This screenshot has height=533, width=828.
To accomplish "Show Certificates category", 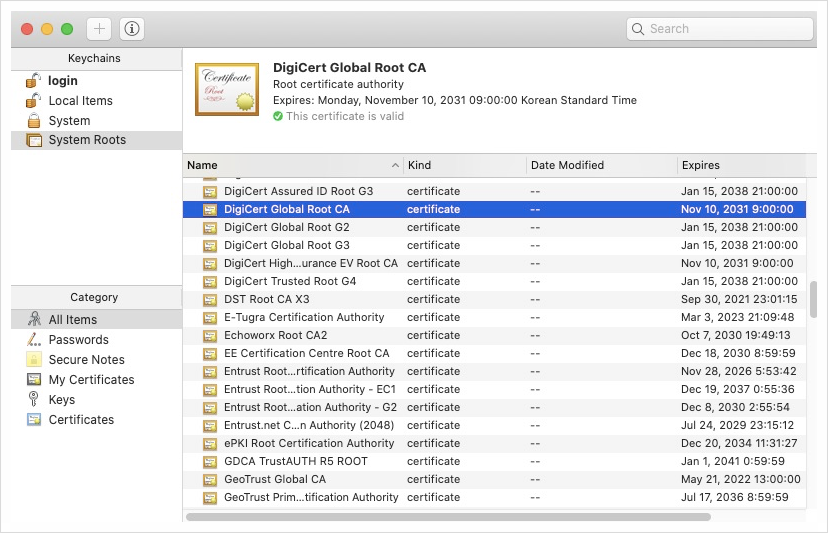I will (97, 419).
